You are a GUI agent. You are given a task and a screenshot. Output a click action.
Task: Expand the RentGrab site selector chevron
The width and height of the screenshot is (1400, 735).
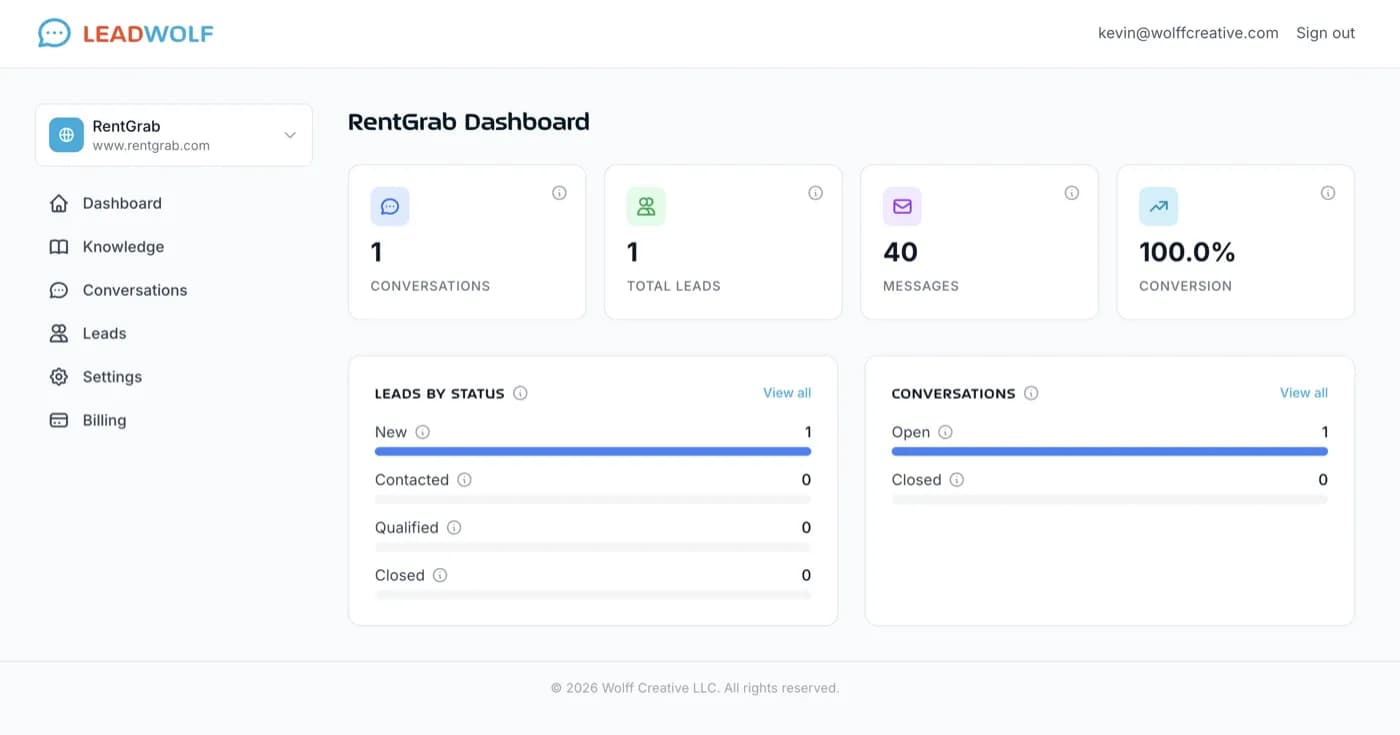pos(290,135)
